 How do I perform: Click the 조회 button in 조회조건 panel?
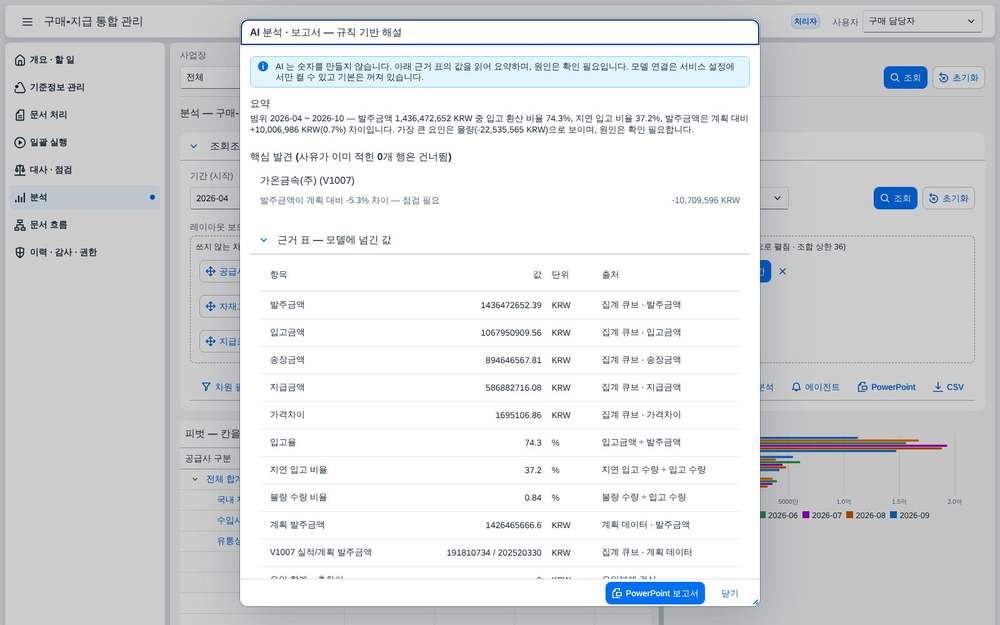tap(895, 198)
